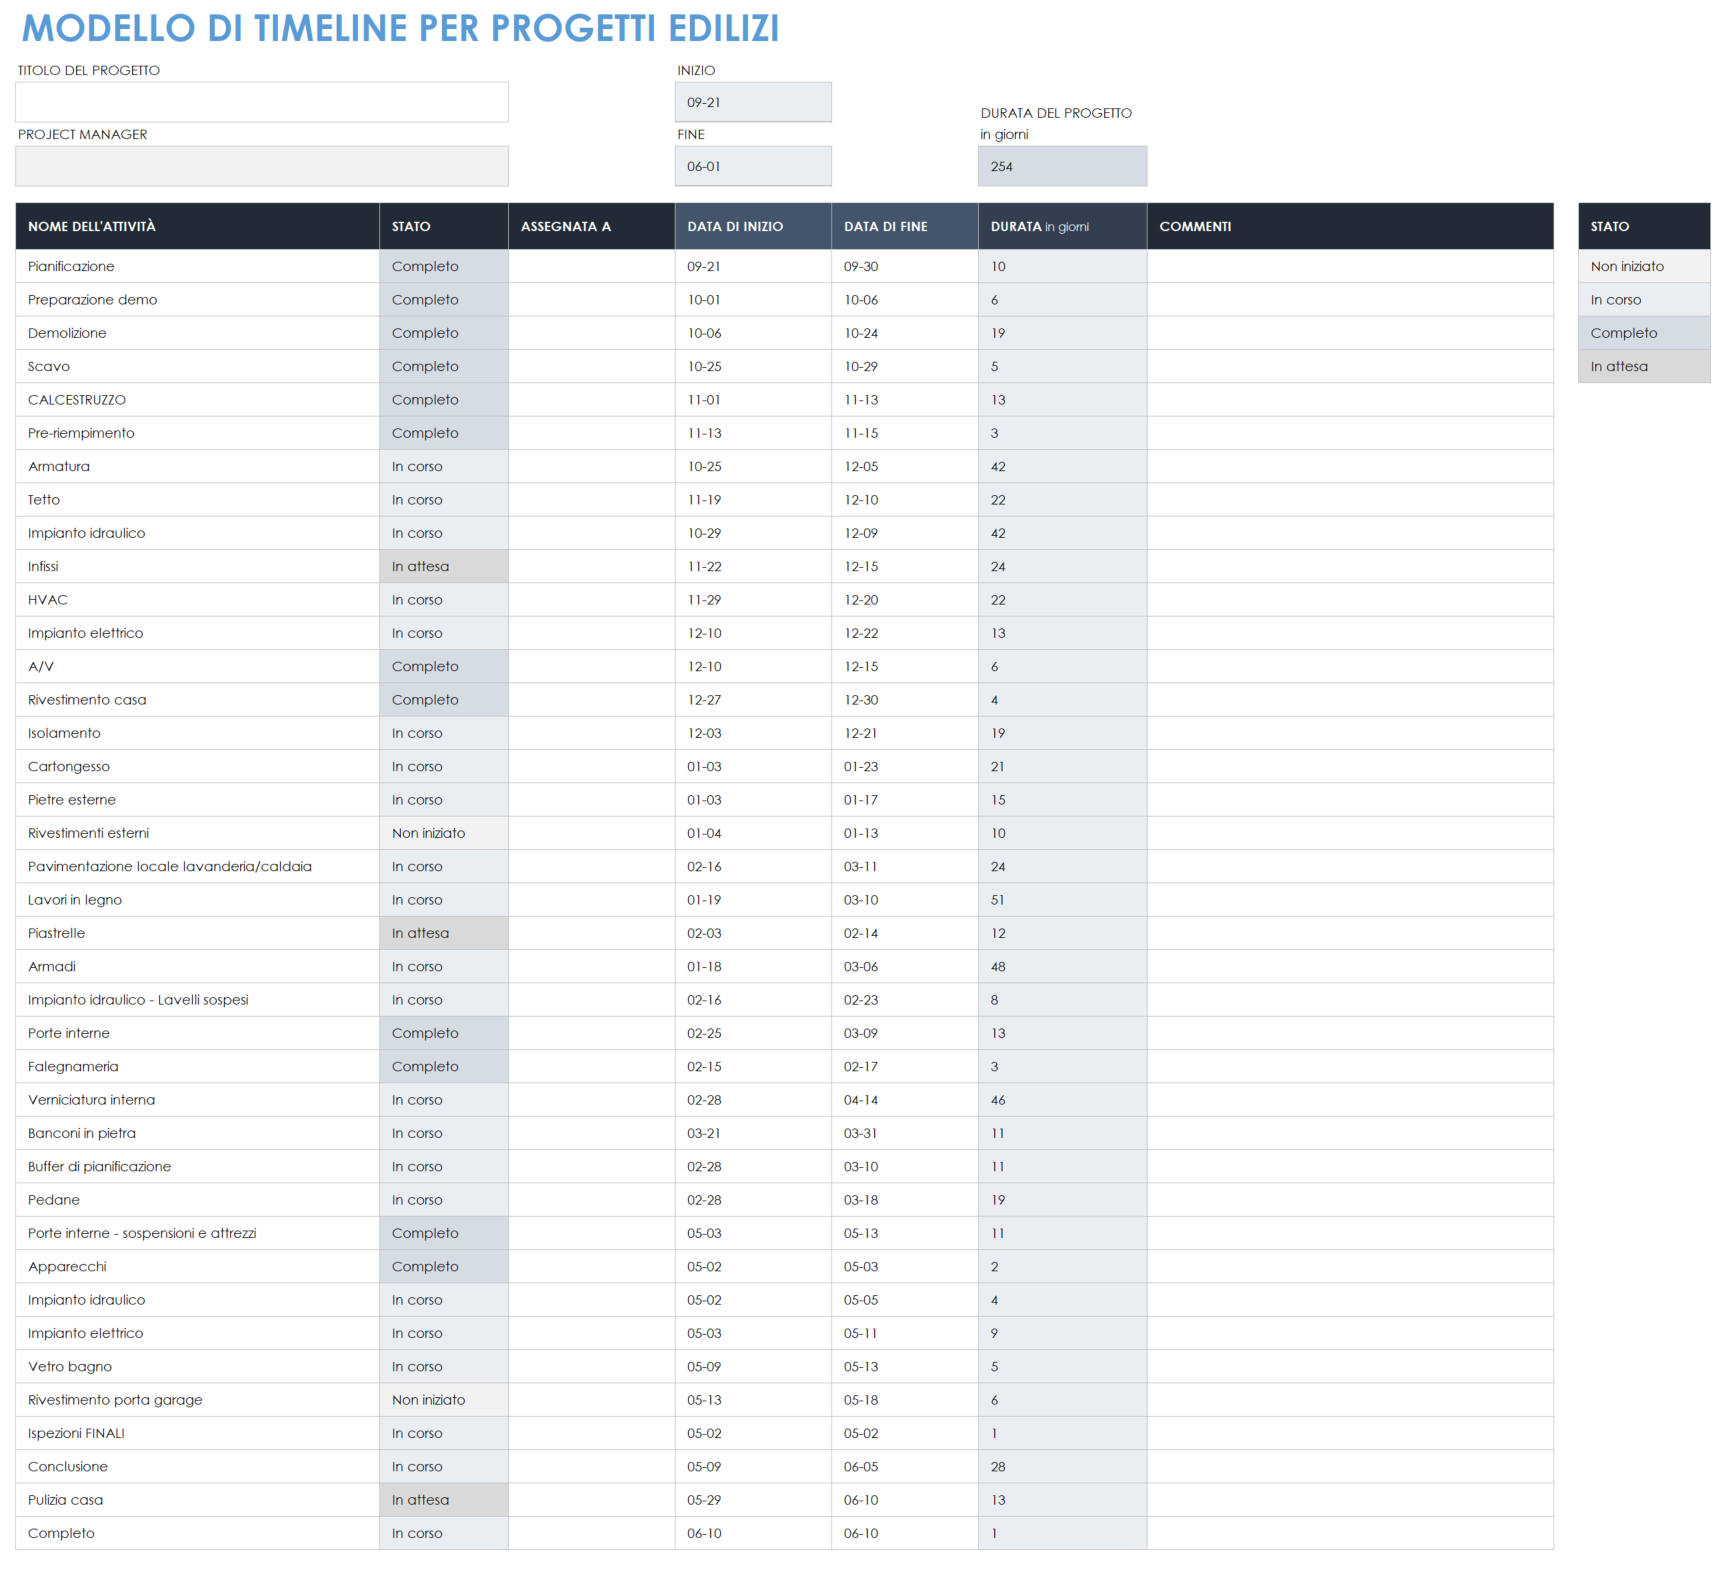This screenshot has height=1577, width=1728.
Task: Click start date 12-03 of Isolamento row
Action: click(x=753, y=733)
